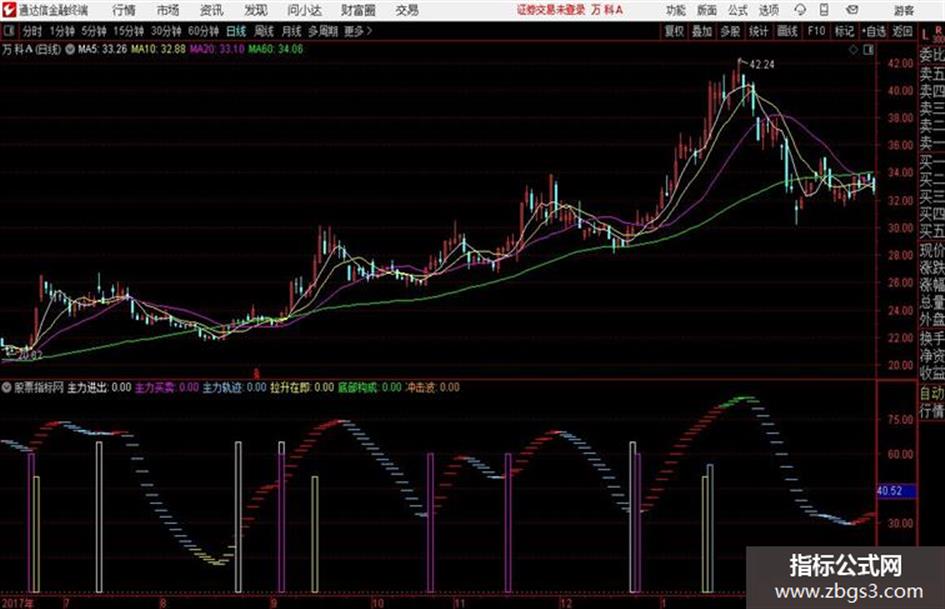Screen dimensions: 945x609
Task: Click the 40.52 highlighted indicator value
Action: 896,491
